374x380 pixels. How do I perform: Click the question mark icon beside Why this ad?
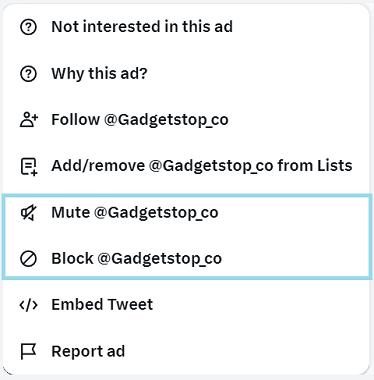tap(28, 74)
